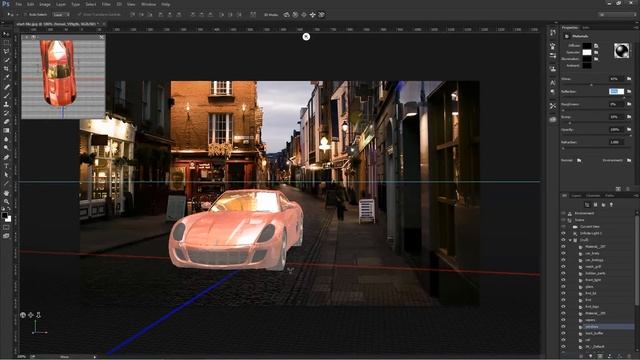This screenshot has height=360, width=640.
Task: Open the Diffuse texture menu icon
Action: [x=596, y=46]
